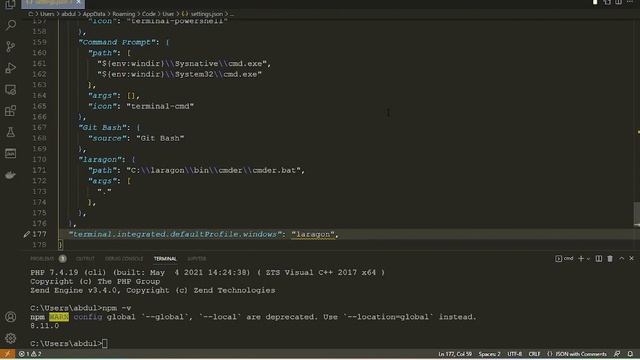
Task: Switch to the Jupyter panel tab
Action: coord(197,258)
